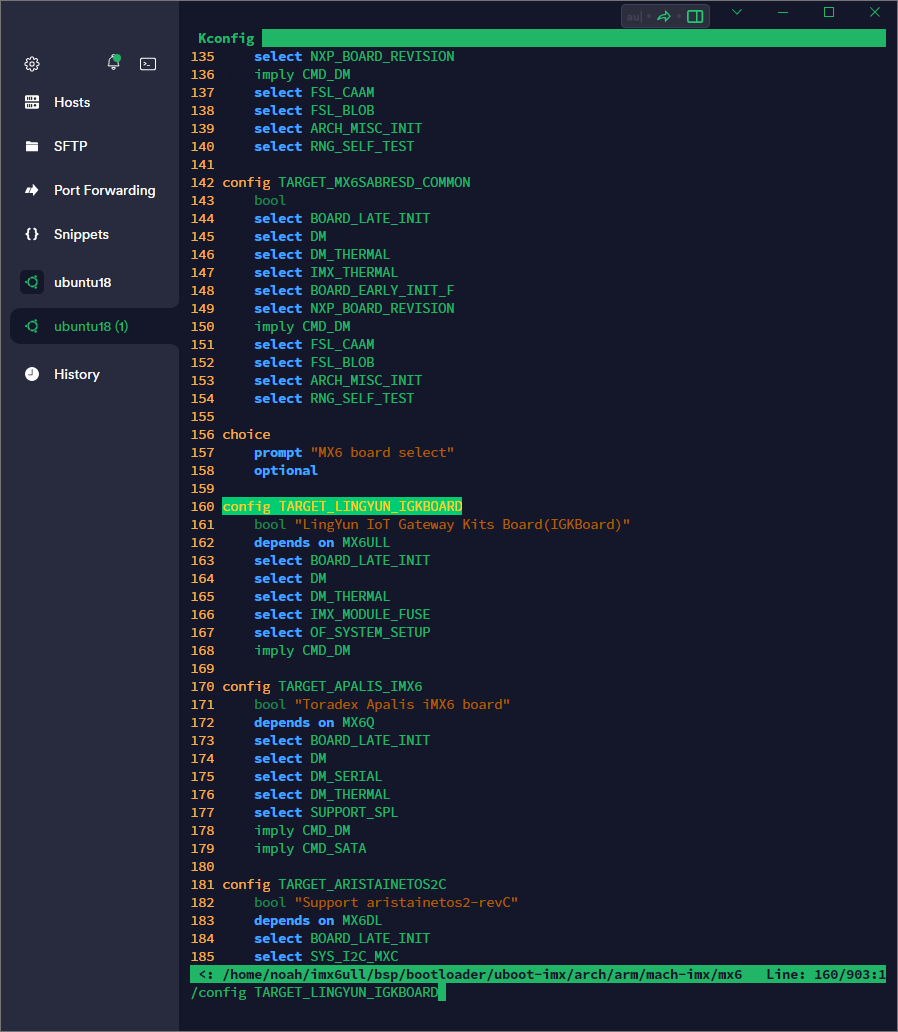Click "select BOARD_EARLY_INIT_F" on line 148
898x1032 pixels.
(x=354, y=290)
